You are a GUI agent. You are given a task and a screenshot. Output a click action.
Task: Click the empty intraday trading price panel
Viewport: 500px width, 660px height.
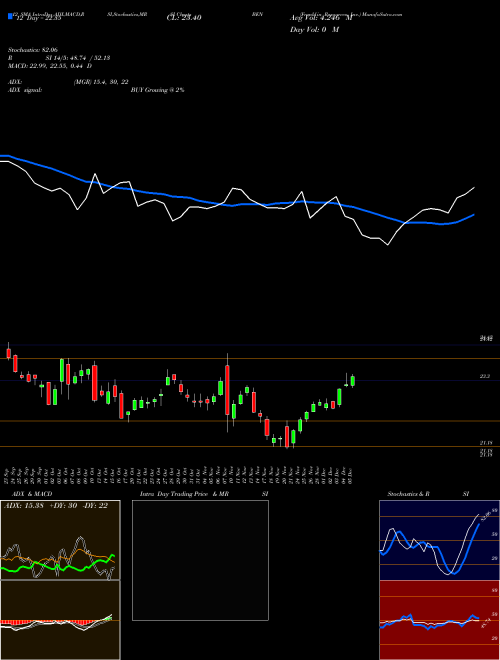200,560
